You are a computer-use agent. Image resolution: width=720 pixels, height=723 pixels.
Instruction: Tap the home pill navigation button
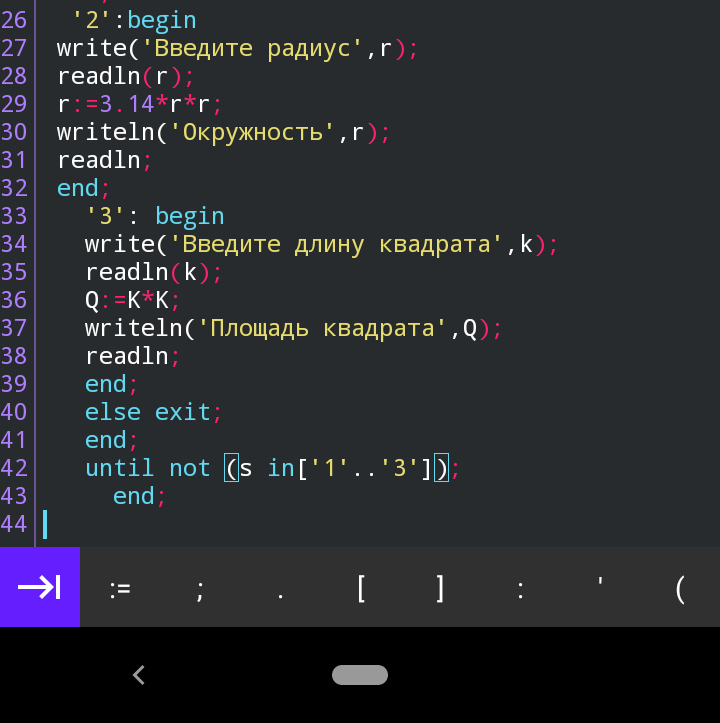(360, 676)
